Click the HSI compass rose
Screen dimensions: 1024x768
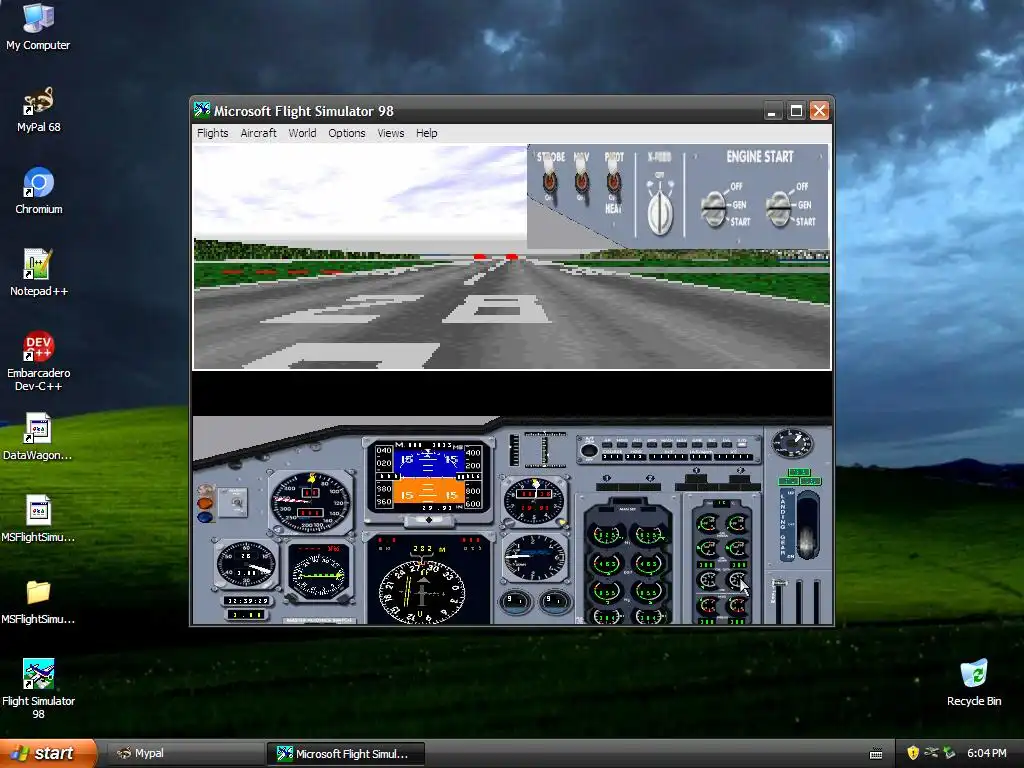click(422, 592)
